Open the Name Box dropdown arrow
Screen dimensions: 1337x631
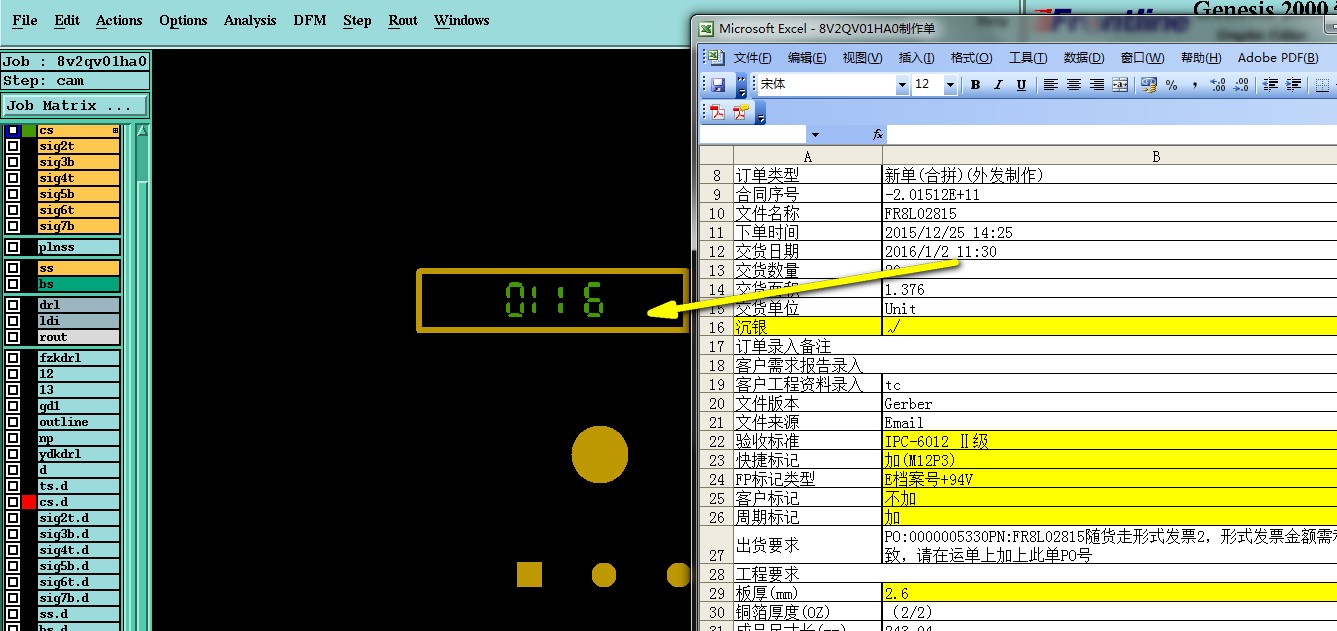815,135
